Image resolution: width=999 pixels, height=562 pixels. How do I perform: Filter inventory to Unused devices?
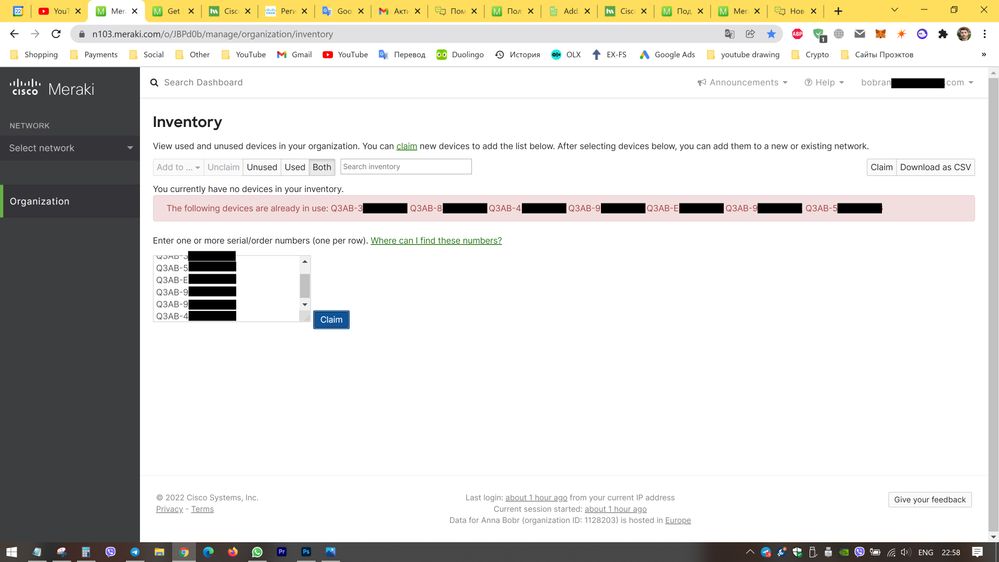[x=262, y=167]
